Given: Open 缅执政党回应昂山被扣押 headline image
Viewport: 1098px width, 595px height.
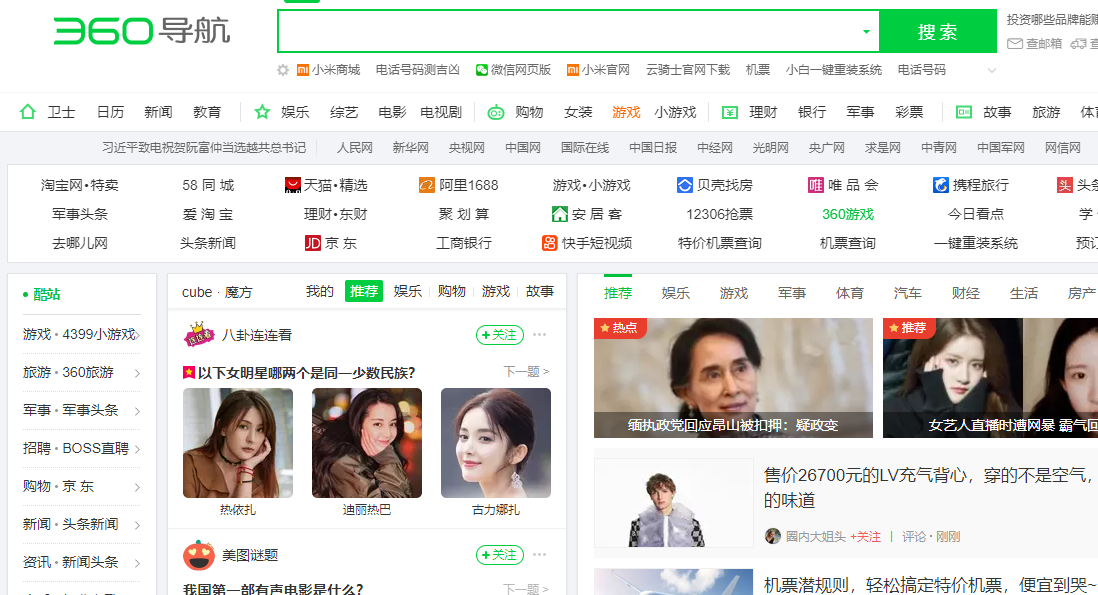Looking at the screenshot, I should [x=733, y=378].
